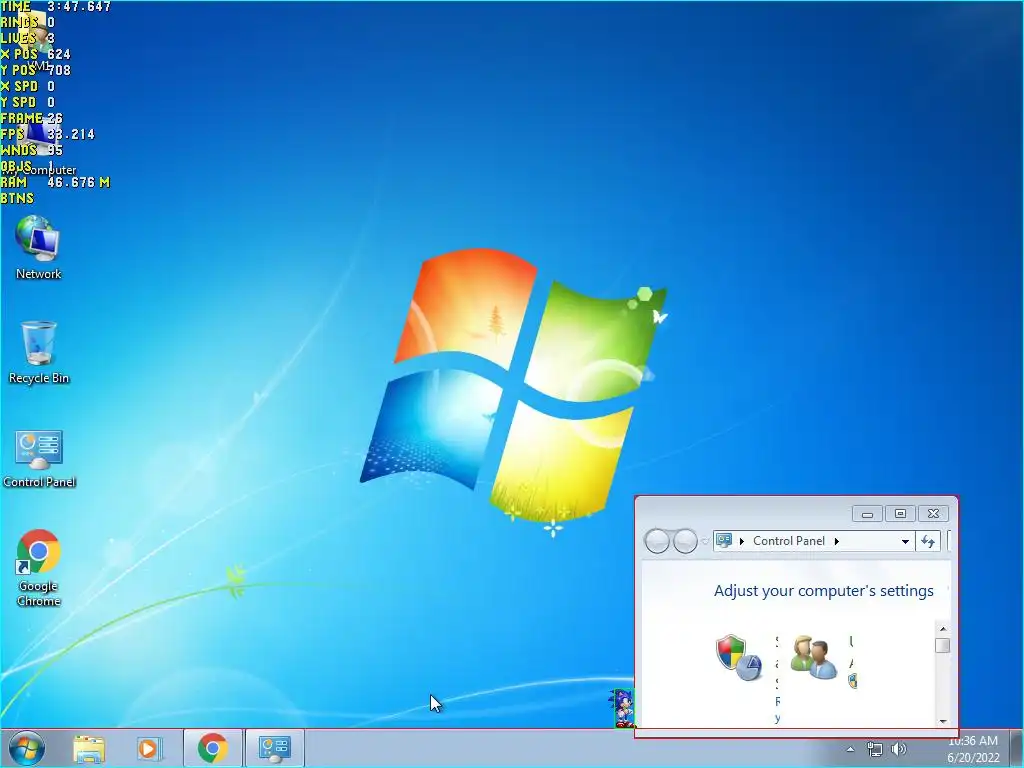Open the recent pages dropdown beside Forward

pos(705,541)
